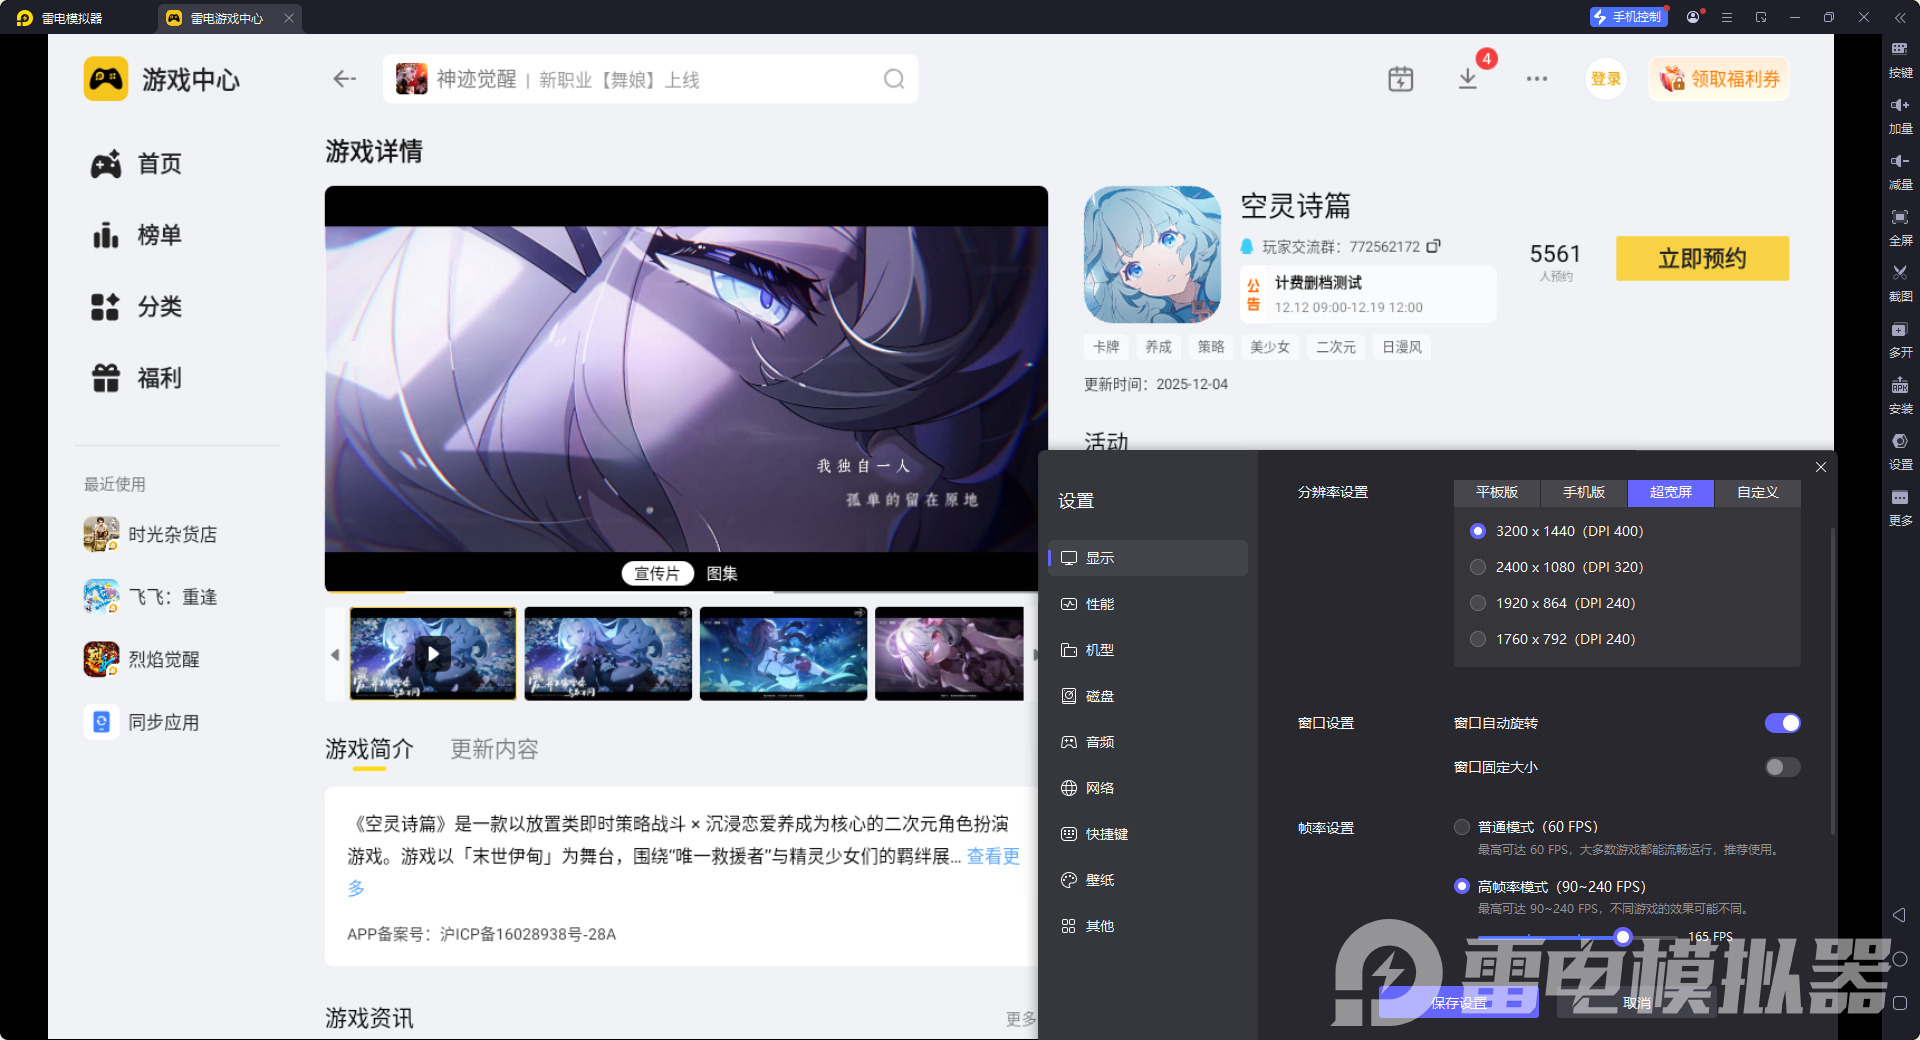Switch to the 手机版 resolution tab
1920x1040 pixels.
coord(1583,492)
